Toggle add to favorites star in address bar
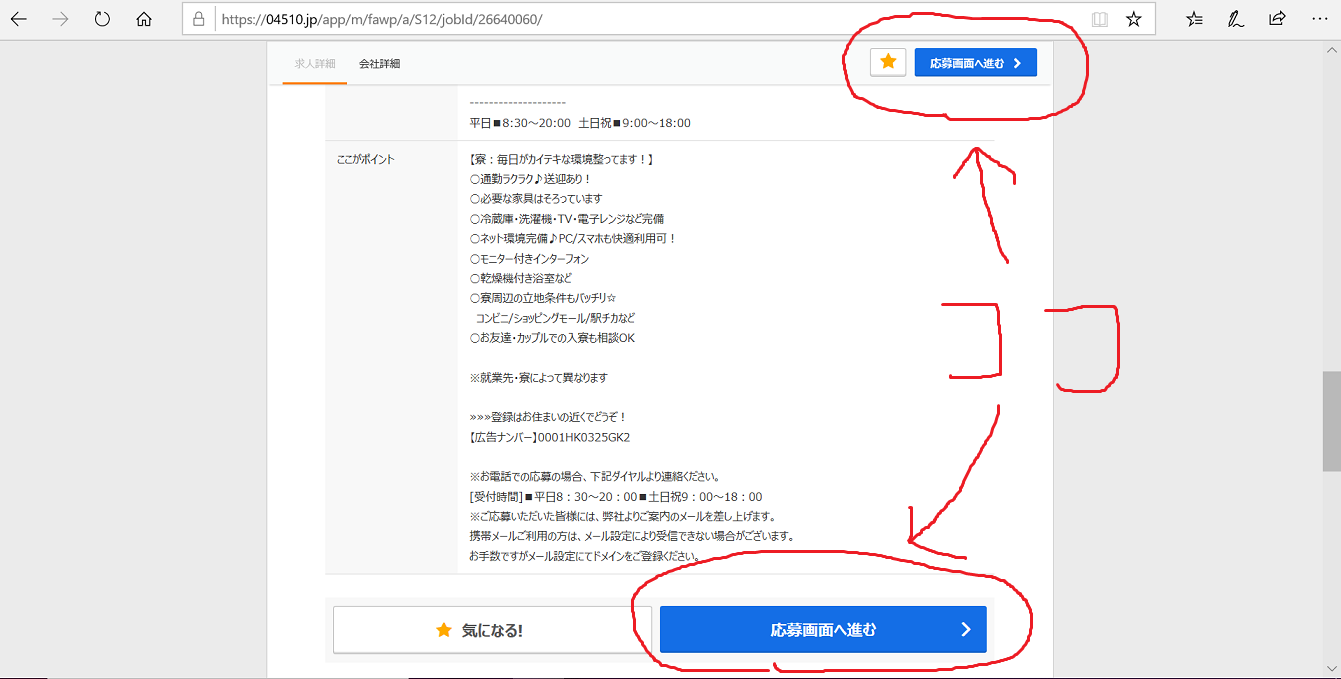 (x=1135, y=17)
